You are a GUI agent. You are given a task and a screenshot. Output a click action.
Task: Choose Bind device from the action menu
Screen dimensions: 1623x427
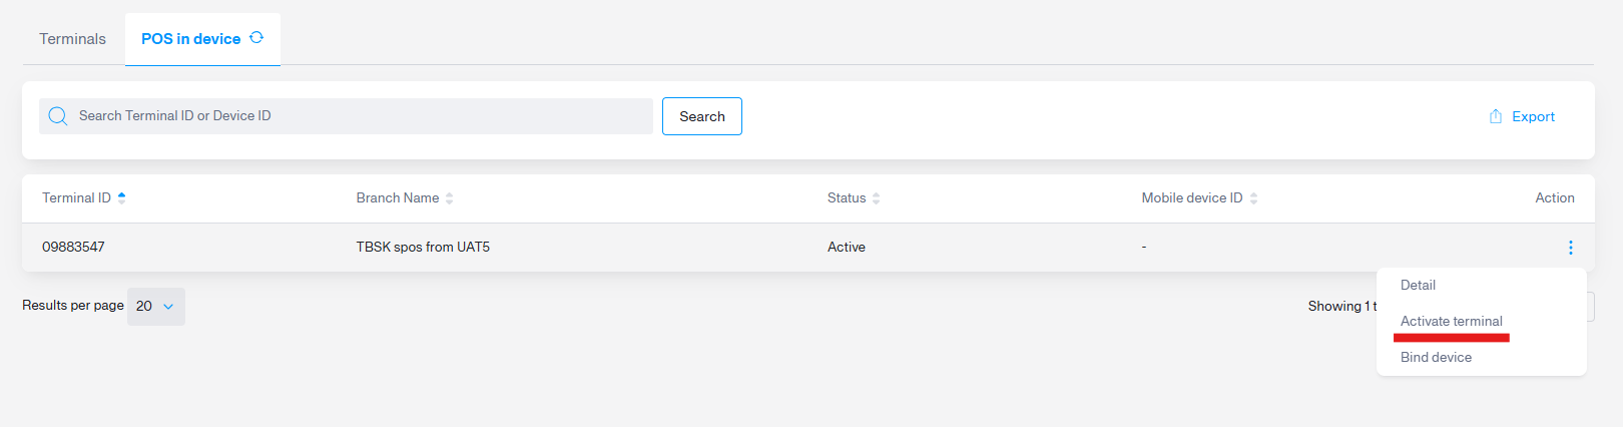[1436, 357]
